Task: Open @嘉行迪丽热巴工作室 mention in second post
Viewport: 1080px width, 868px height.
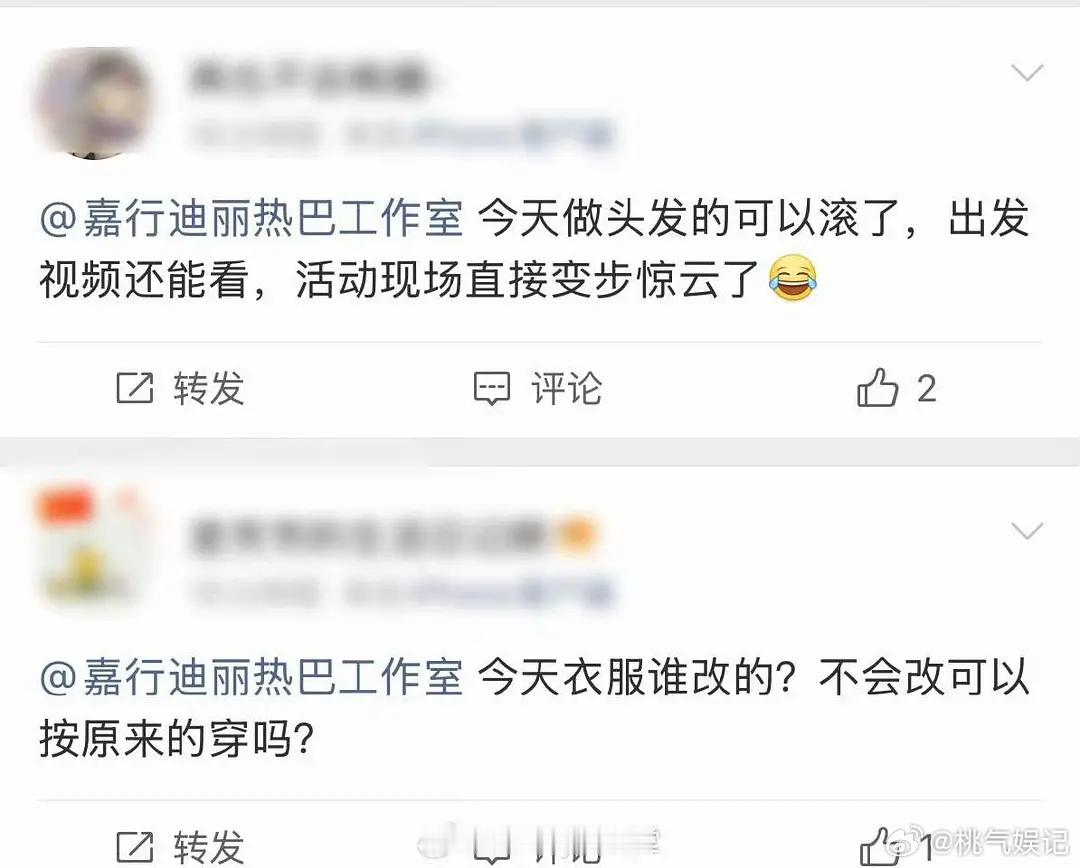Action: [251, 677]
